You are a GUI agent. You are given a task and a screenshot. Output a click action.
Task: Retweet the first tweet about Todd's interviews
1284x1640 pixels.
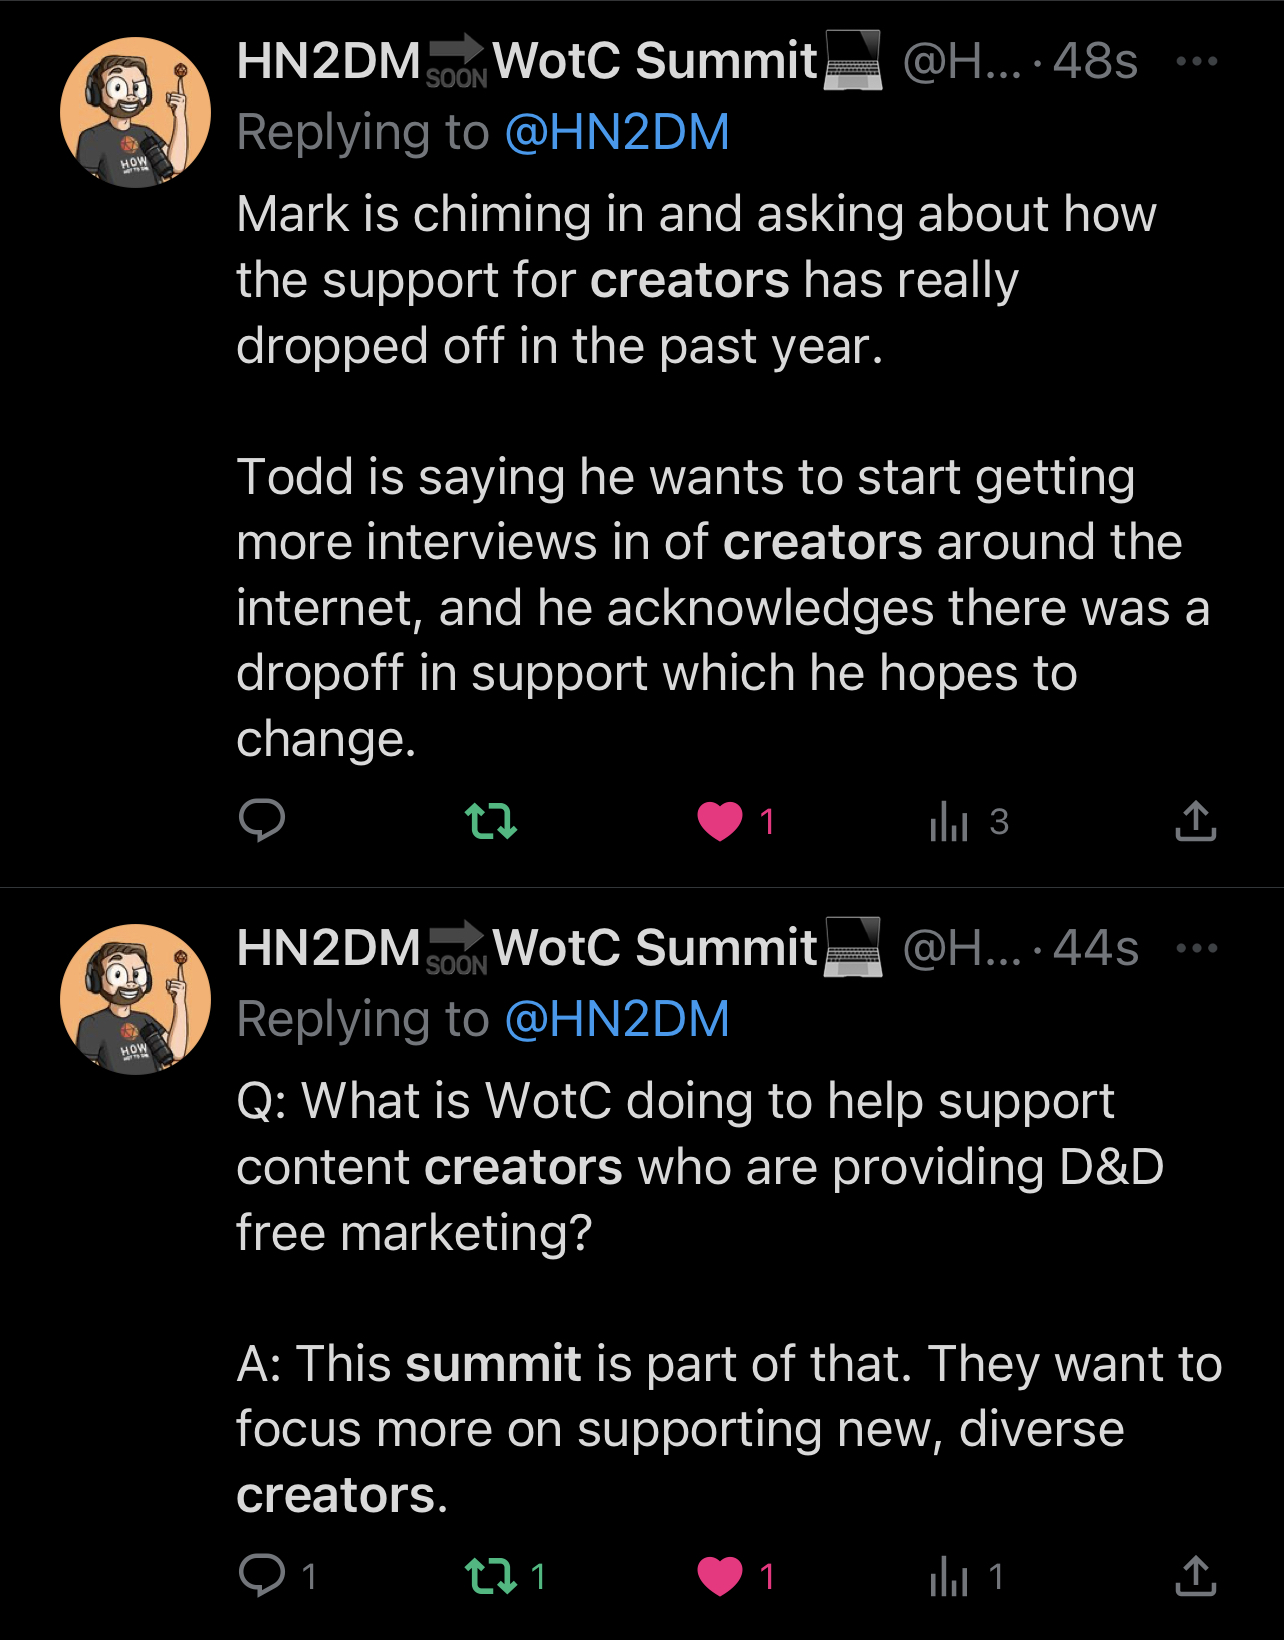pyautogui.click(x=491, y=821)
